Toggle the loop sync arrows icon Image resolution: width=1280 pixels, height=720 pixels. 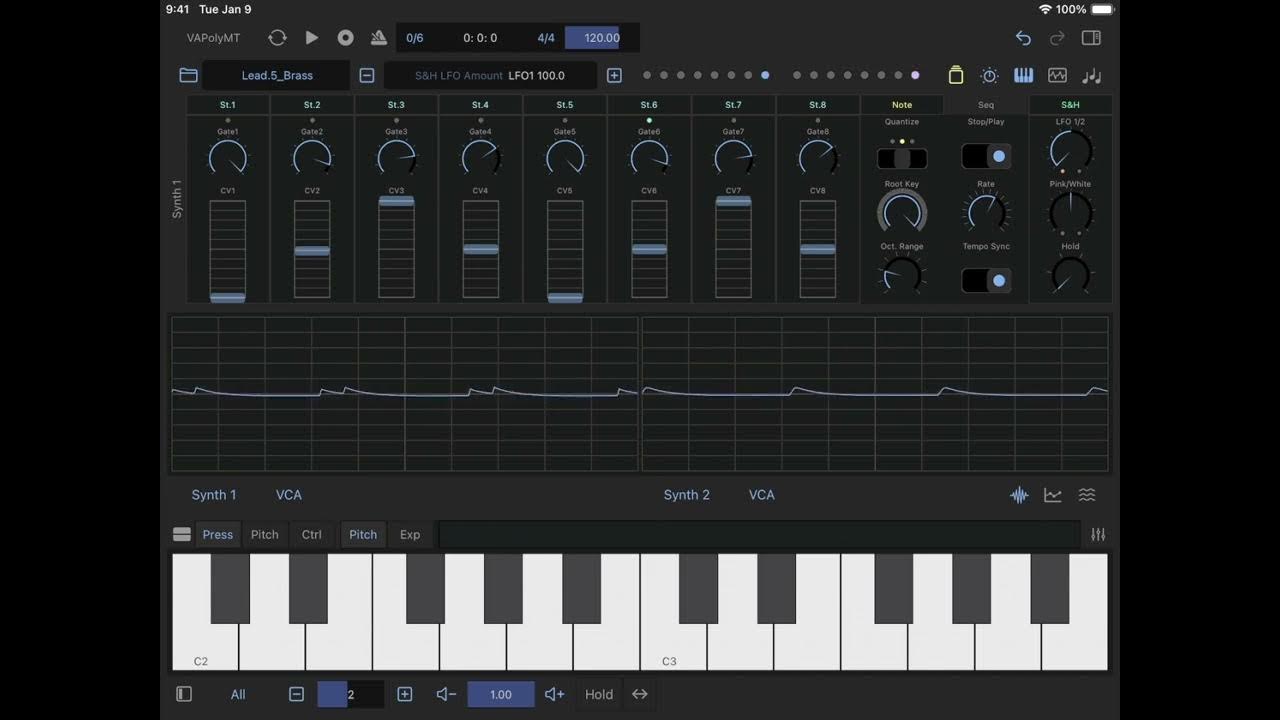point(278,38)
